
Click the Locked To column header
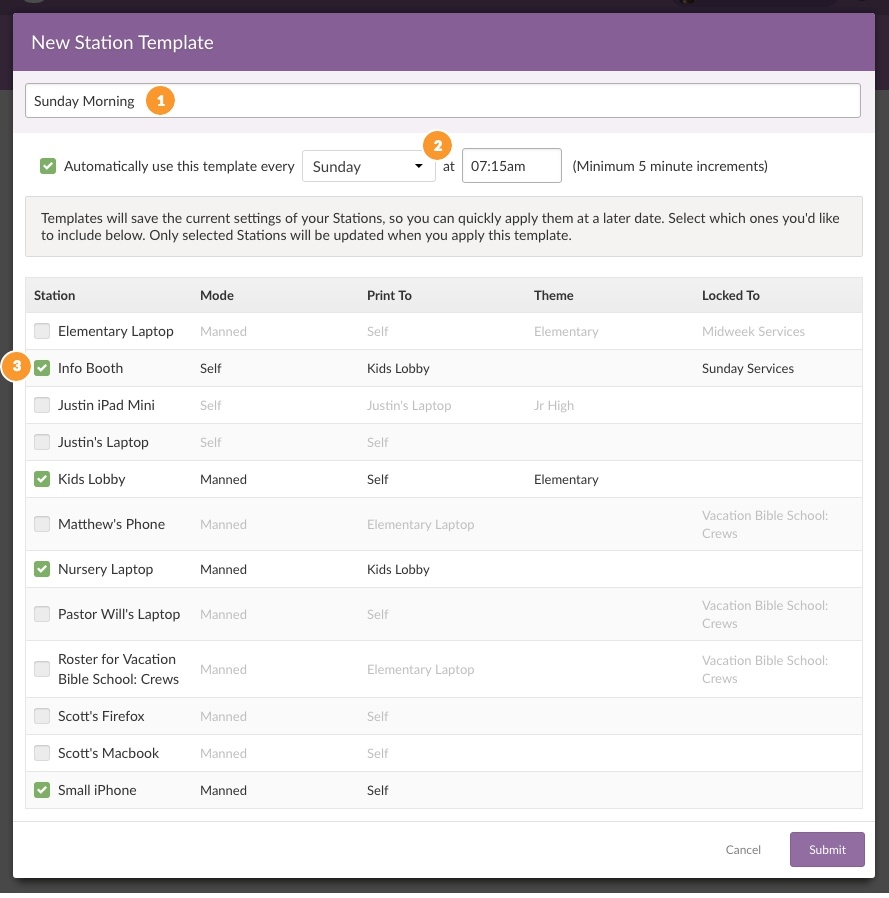pos(730,296)
